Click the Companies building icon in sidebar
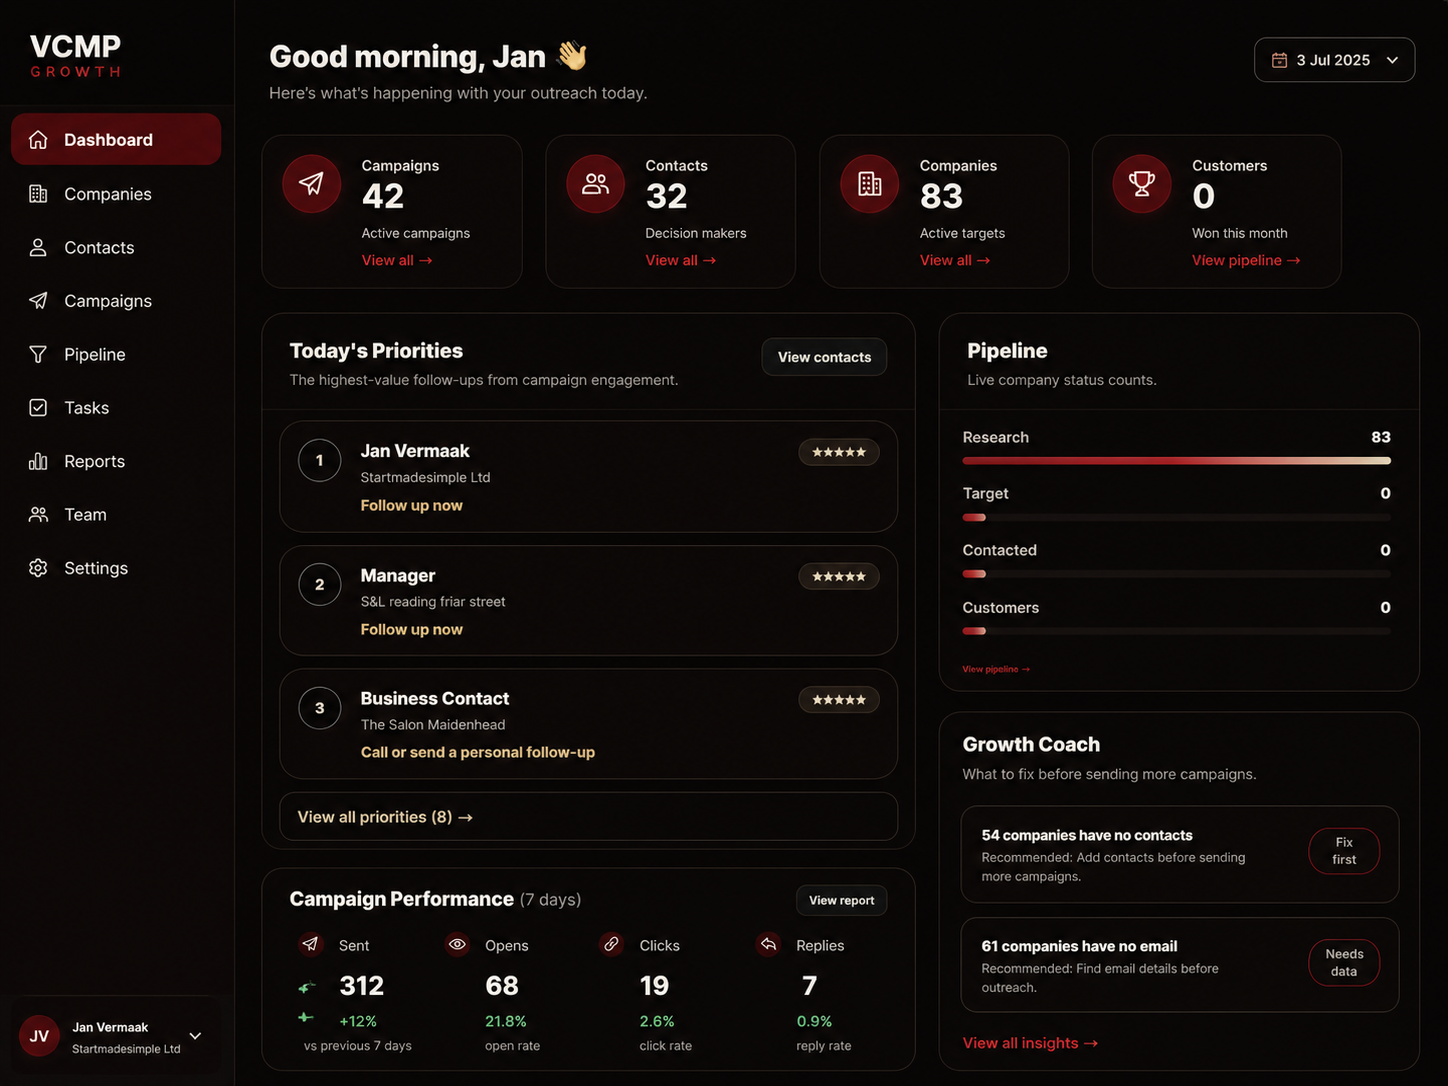1448x1086 pixels. click(x=38, y=194)
